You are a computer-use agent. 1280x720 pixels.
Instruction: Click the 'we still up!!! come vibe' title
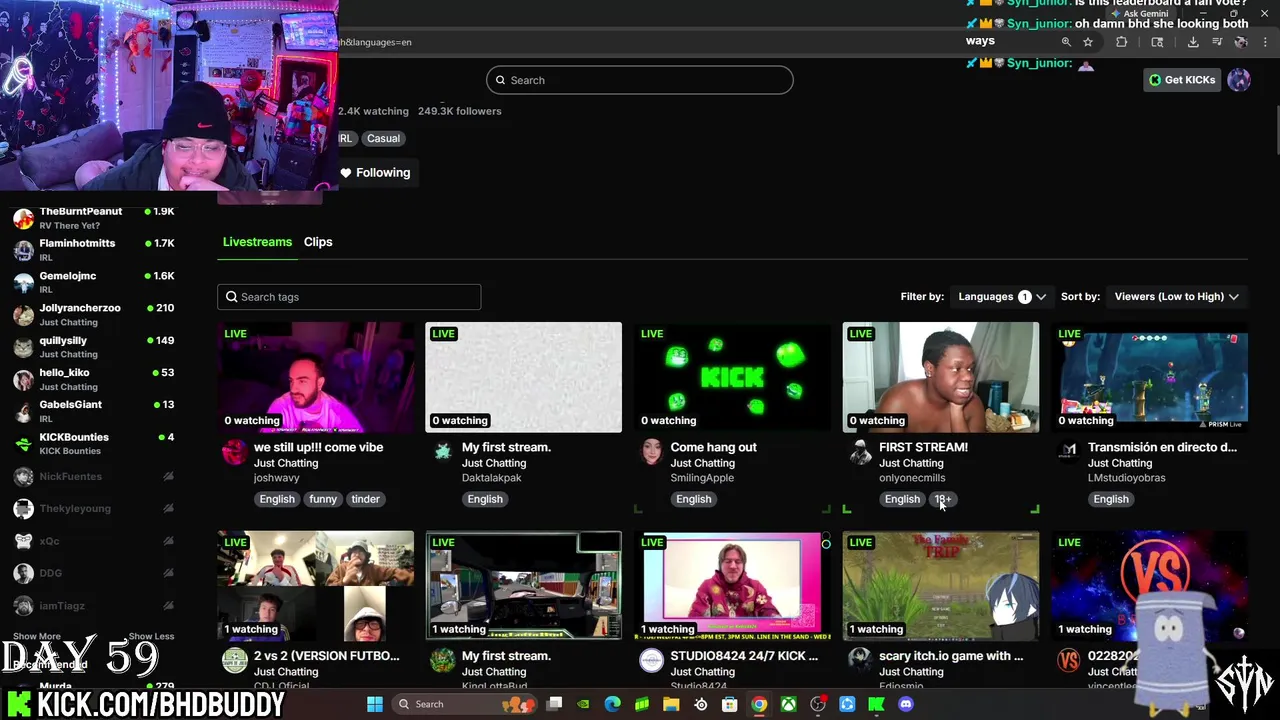318,447
